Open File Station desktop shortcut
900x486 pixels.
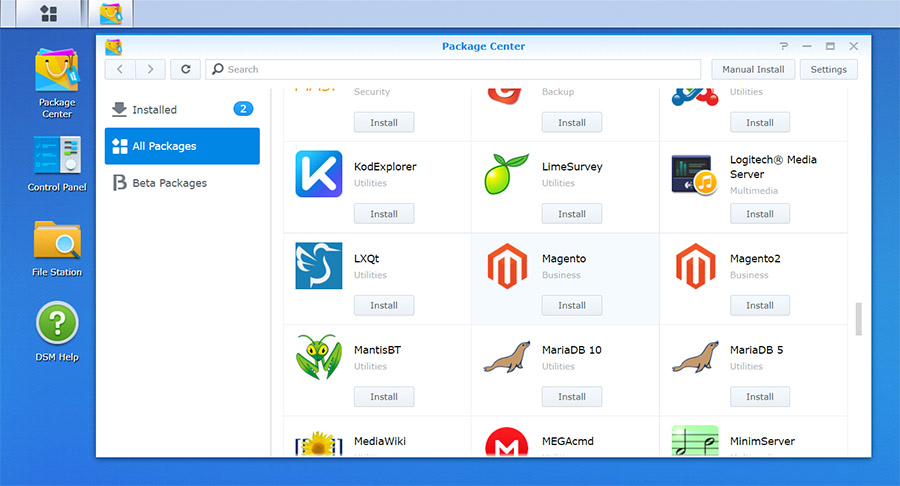pyautogui.click(x=57, y=248)
